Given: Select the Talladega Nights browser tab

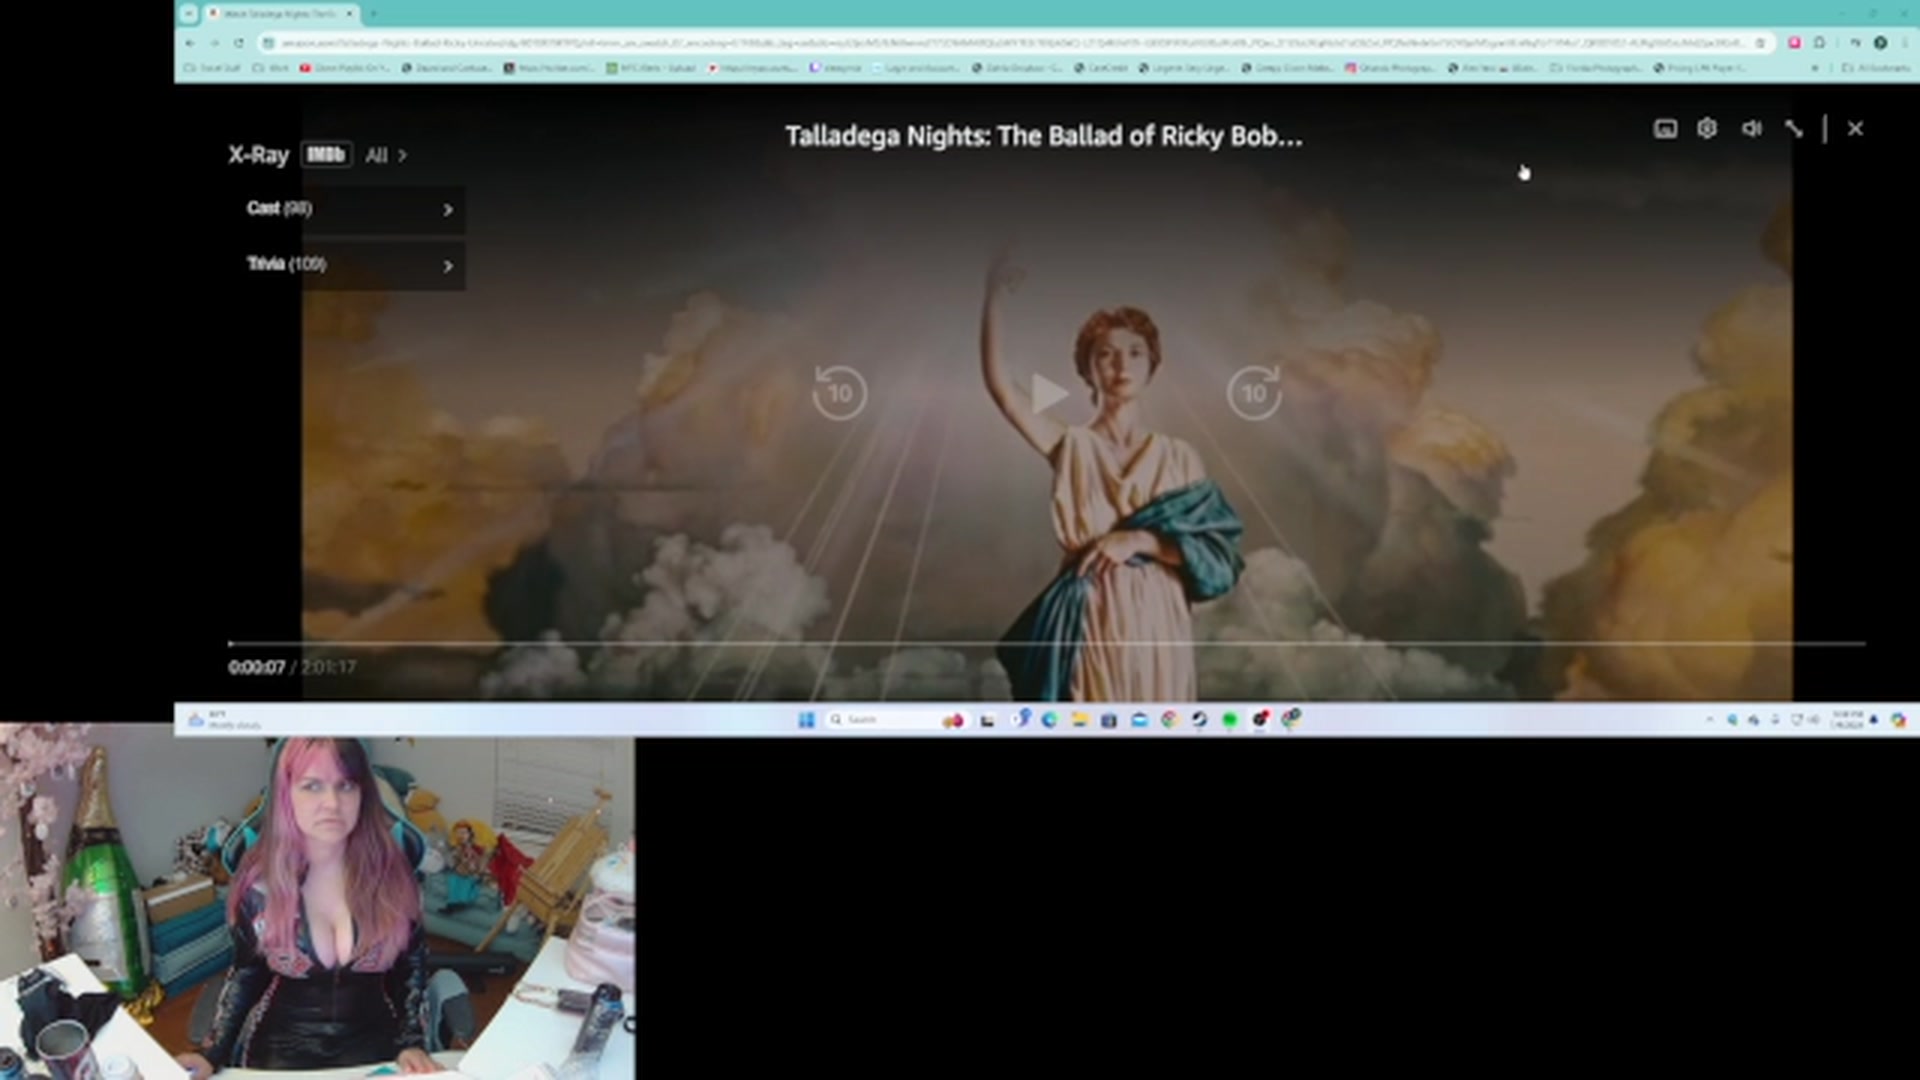Looking at the screenshot, I should (x=280, y=14).
